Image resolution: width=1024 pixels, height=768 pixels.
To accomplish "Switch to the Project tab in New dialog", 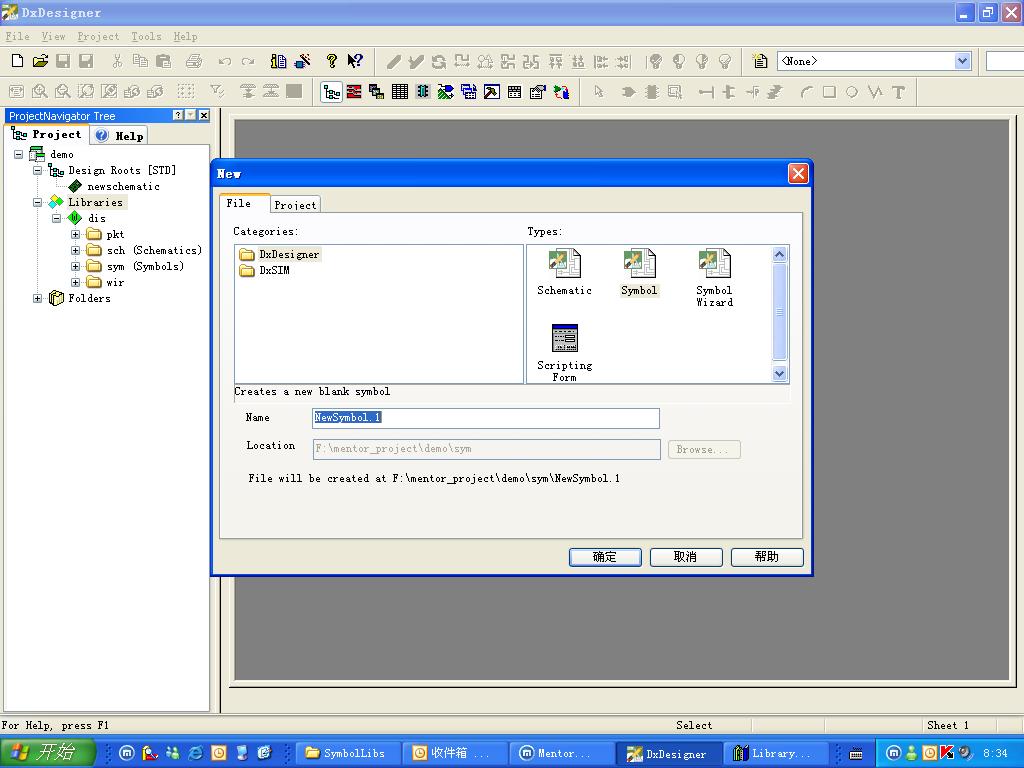I will [295, 204].
